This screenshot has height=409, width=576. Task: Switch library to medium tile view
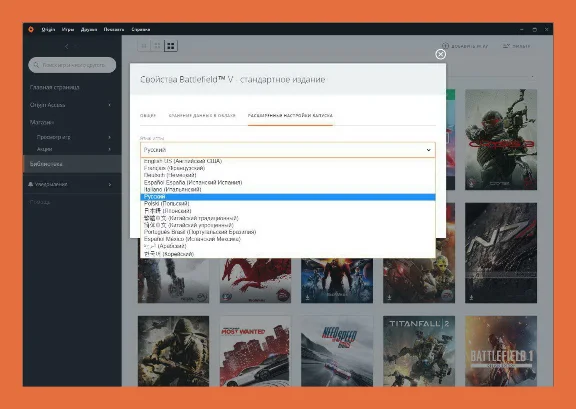point(157,46)
